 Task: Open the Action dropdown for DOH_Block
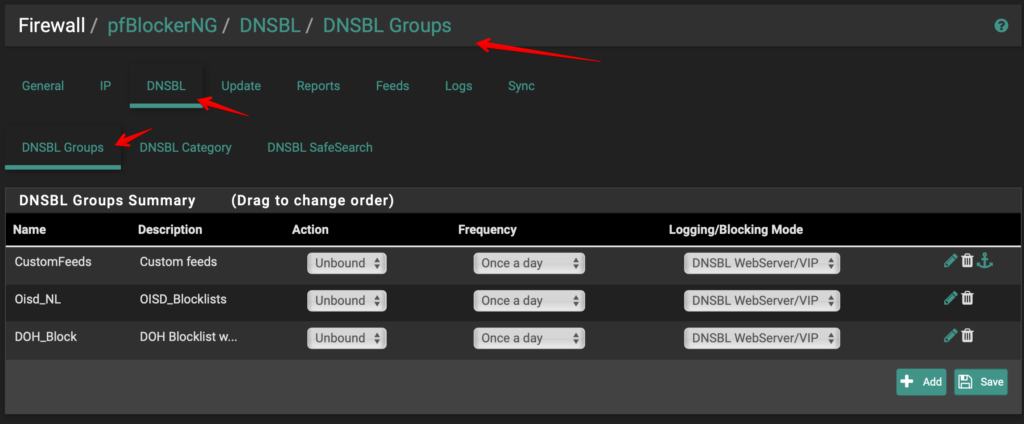point(347,338)
